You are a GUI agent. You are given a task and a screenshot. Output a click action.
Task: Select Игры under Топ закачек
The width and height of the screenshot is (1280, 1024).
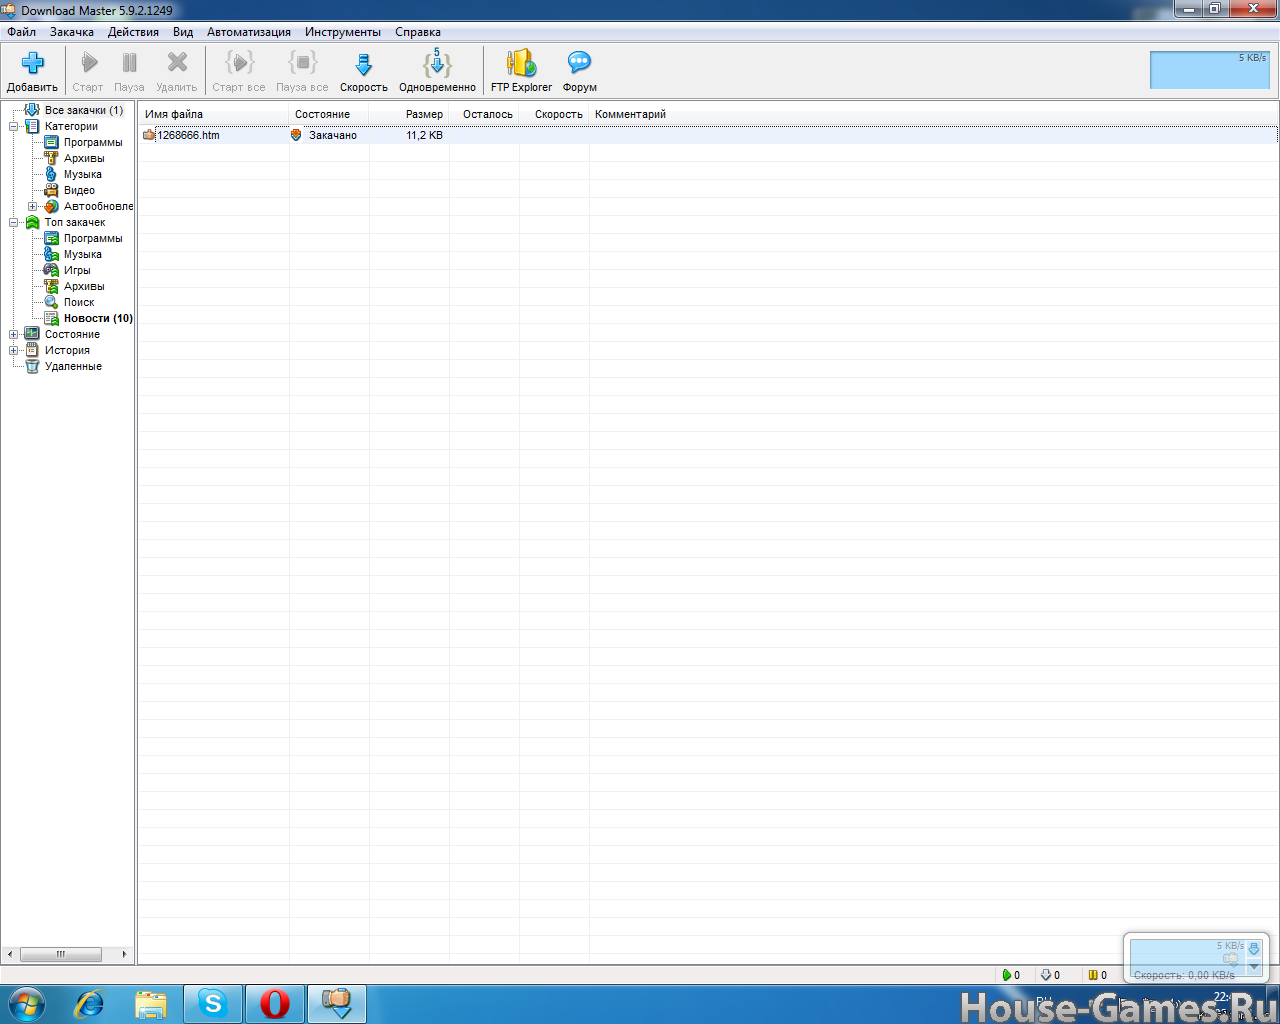(77, 270)
